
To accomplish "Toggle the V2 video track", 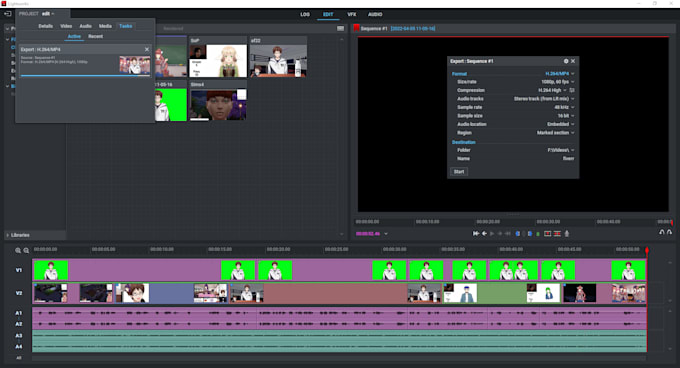I will tap(19, 293).
